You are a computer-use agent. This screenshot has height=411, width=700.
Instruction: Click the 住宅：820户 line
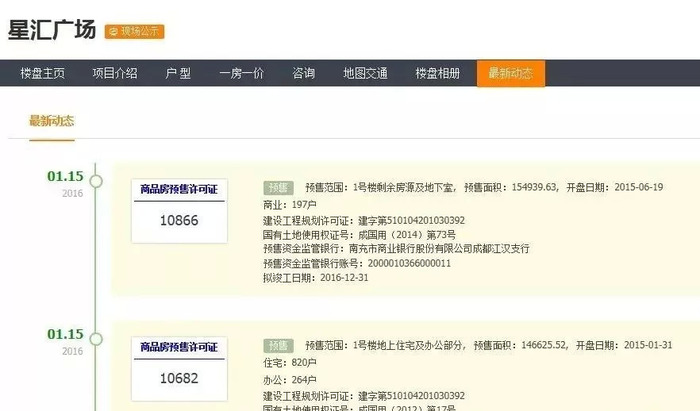coord(290,362)
